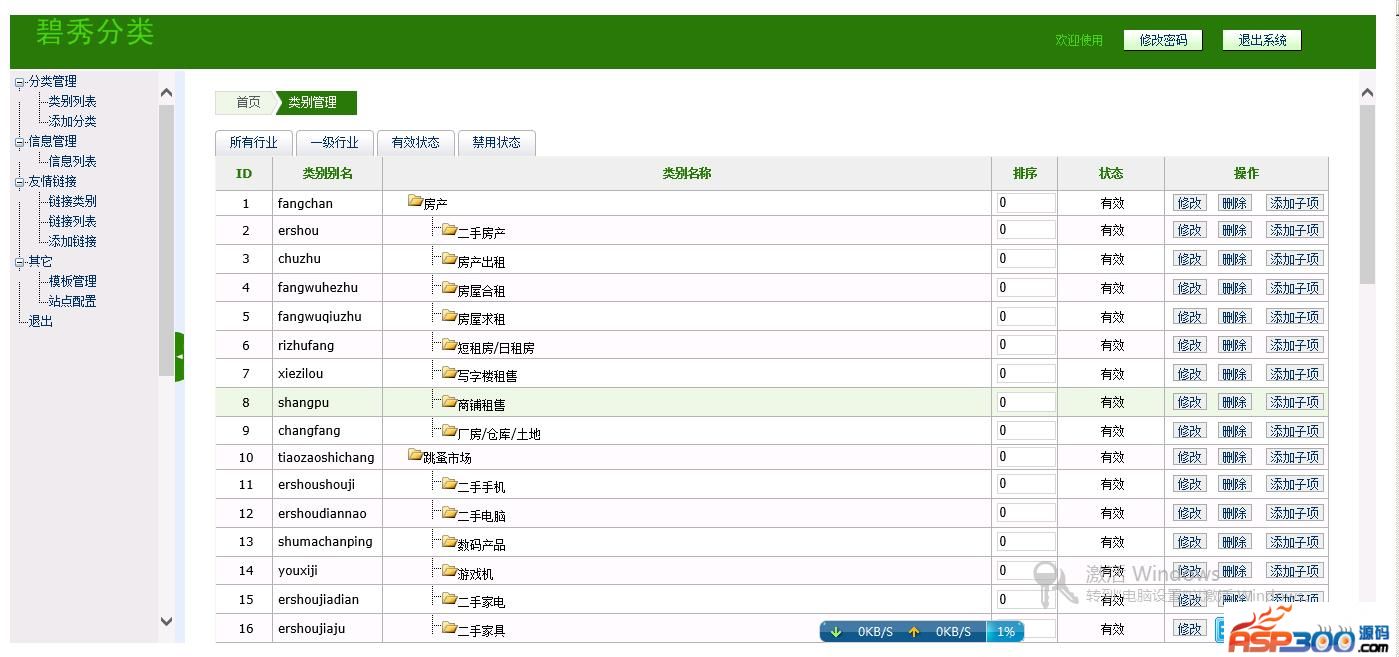Click the folder icon beside 二手家电
The height and width of the screenshot is (657, 1399).
[449, 599]
